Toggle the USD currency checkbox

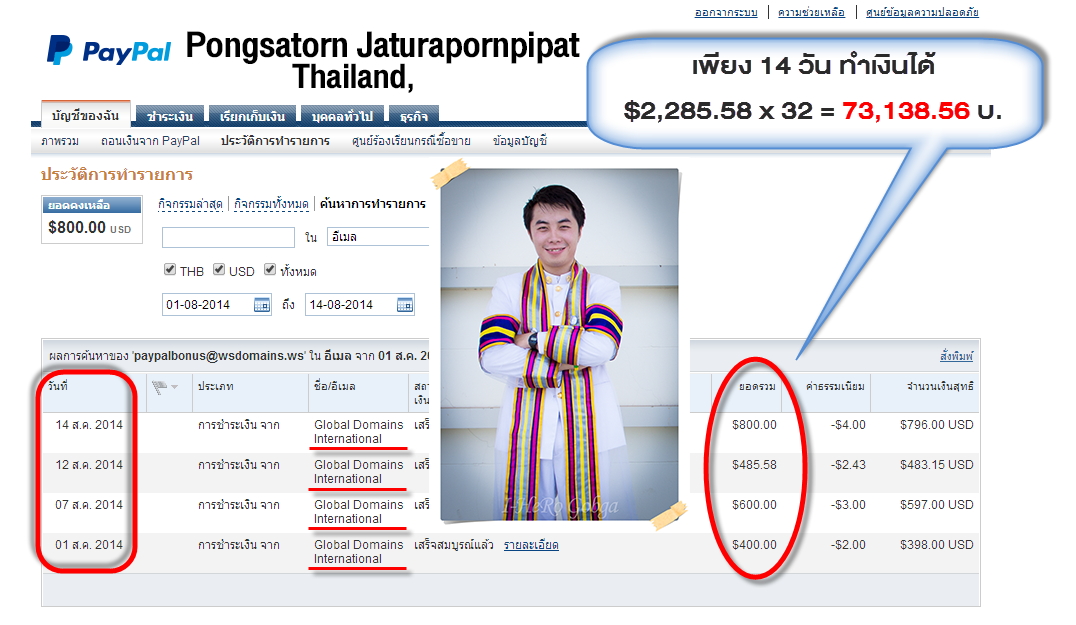click(219, 270)
